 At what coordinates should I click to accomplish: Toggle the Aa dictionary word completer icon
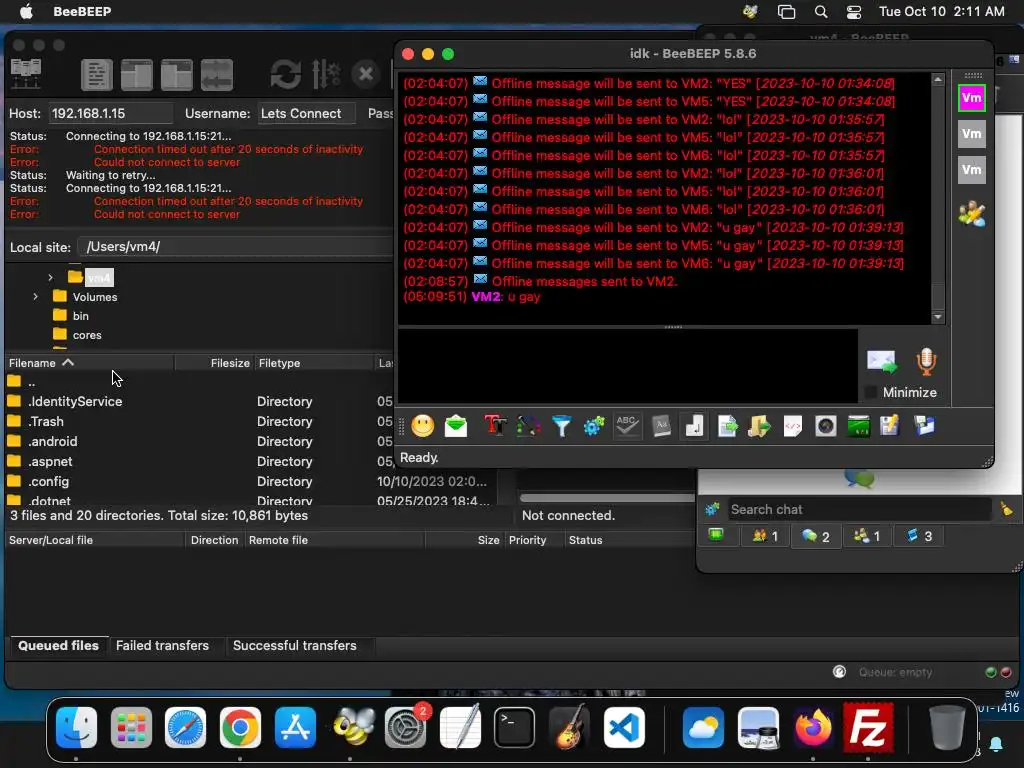click(661, 426)
